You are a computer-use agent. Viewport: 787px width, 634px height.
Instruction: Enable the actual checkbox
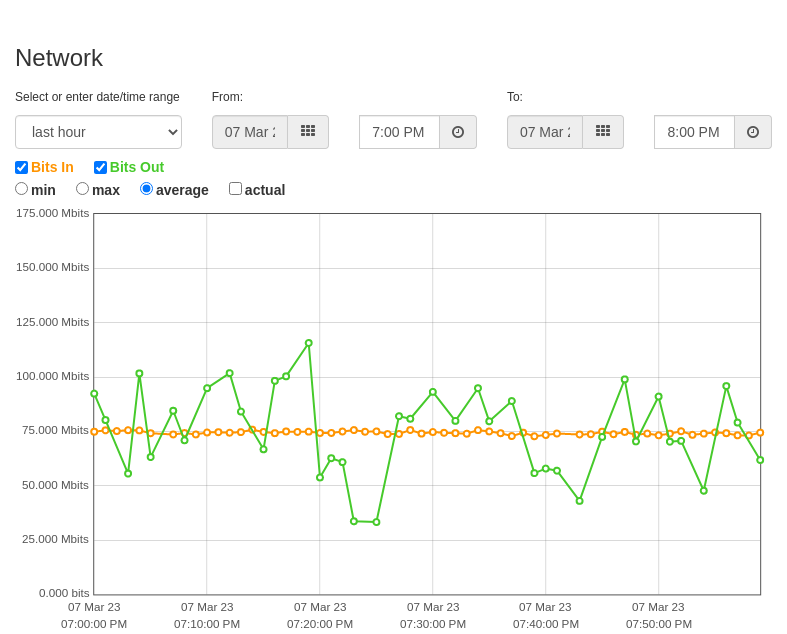click(x=235, y=189)
